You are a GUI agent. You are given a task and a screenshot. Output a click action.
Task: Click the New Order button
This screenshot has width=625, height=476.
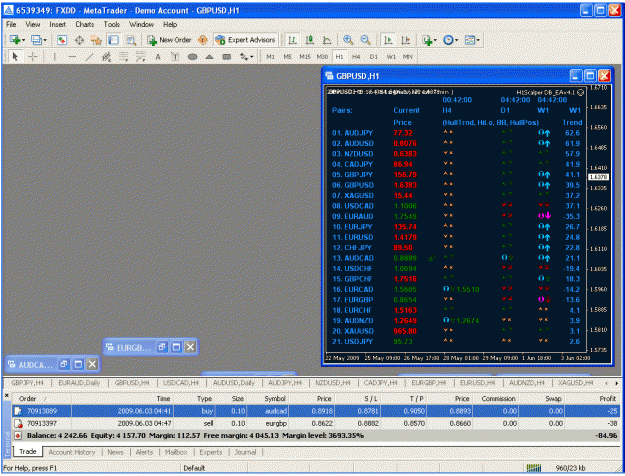coord(169,40)
